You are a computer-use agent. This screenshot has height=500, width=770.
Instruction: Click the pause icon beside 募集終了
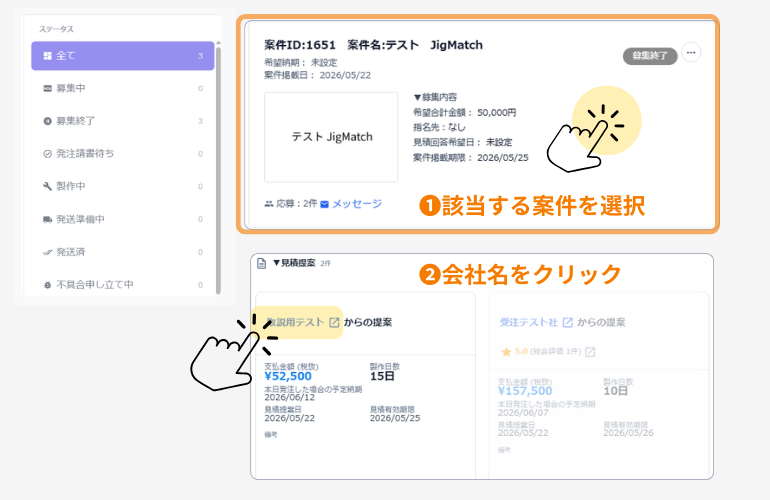coord(47,121)
